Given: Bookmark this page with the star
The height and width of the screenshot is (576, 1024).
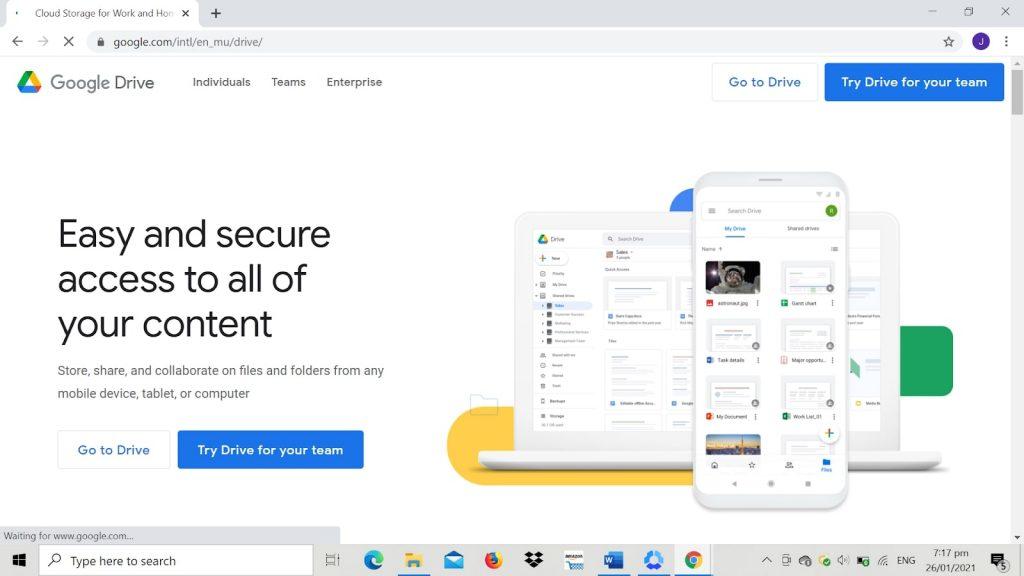Looking at the screenshot, I should click(x=949, y=42).
